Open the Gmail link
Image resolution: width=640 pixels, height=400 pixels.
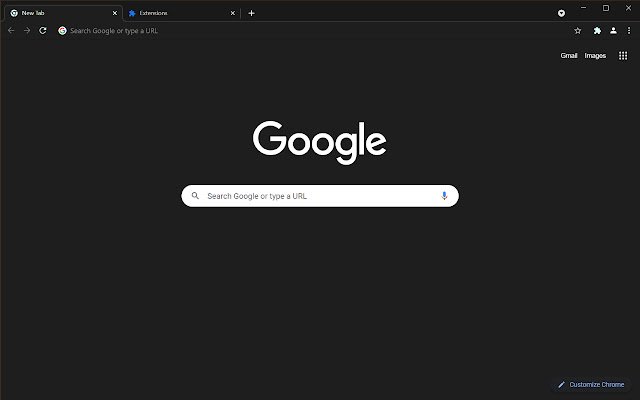click(x=569, y=56)
